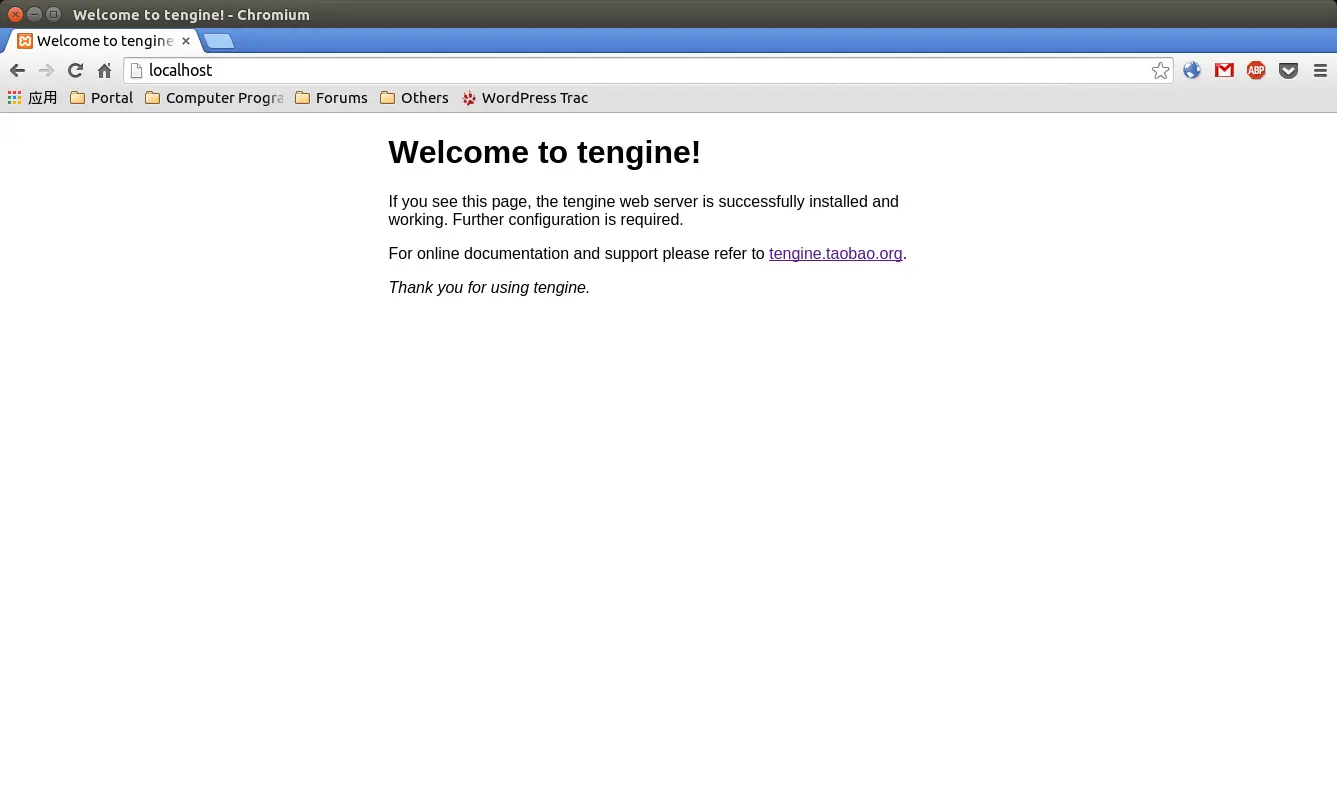The width and height of the screenshot is (1337, 792).
Task: Open the Chromium hamburger menu
Action: pos(1320,70)
